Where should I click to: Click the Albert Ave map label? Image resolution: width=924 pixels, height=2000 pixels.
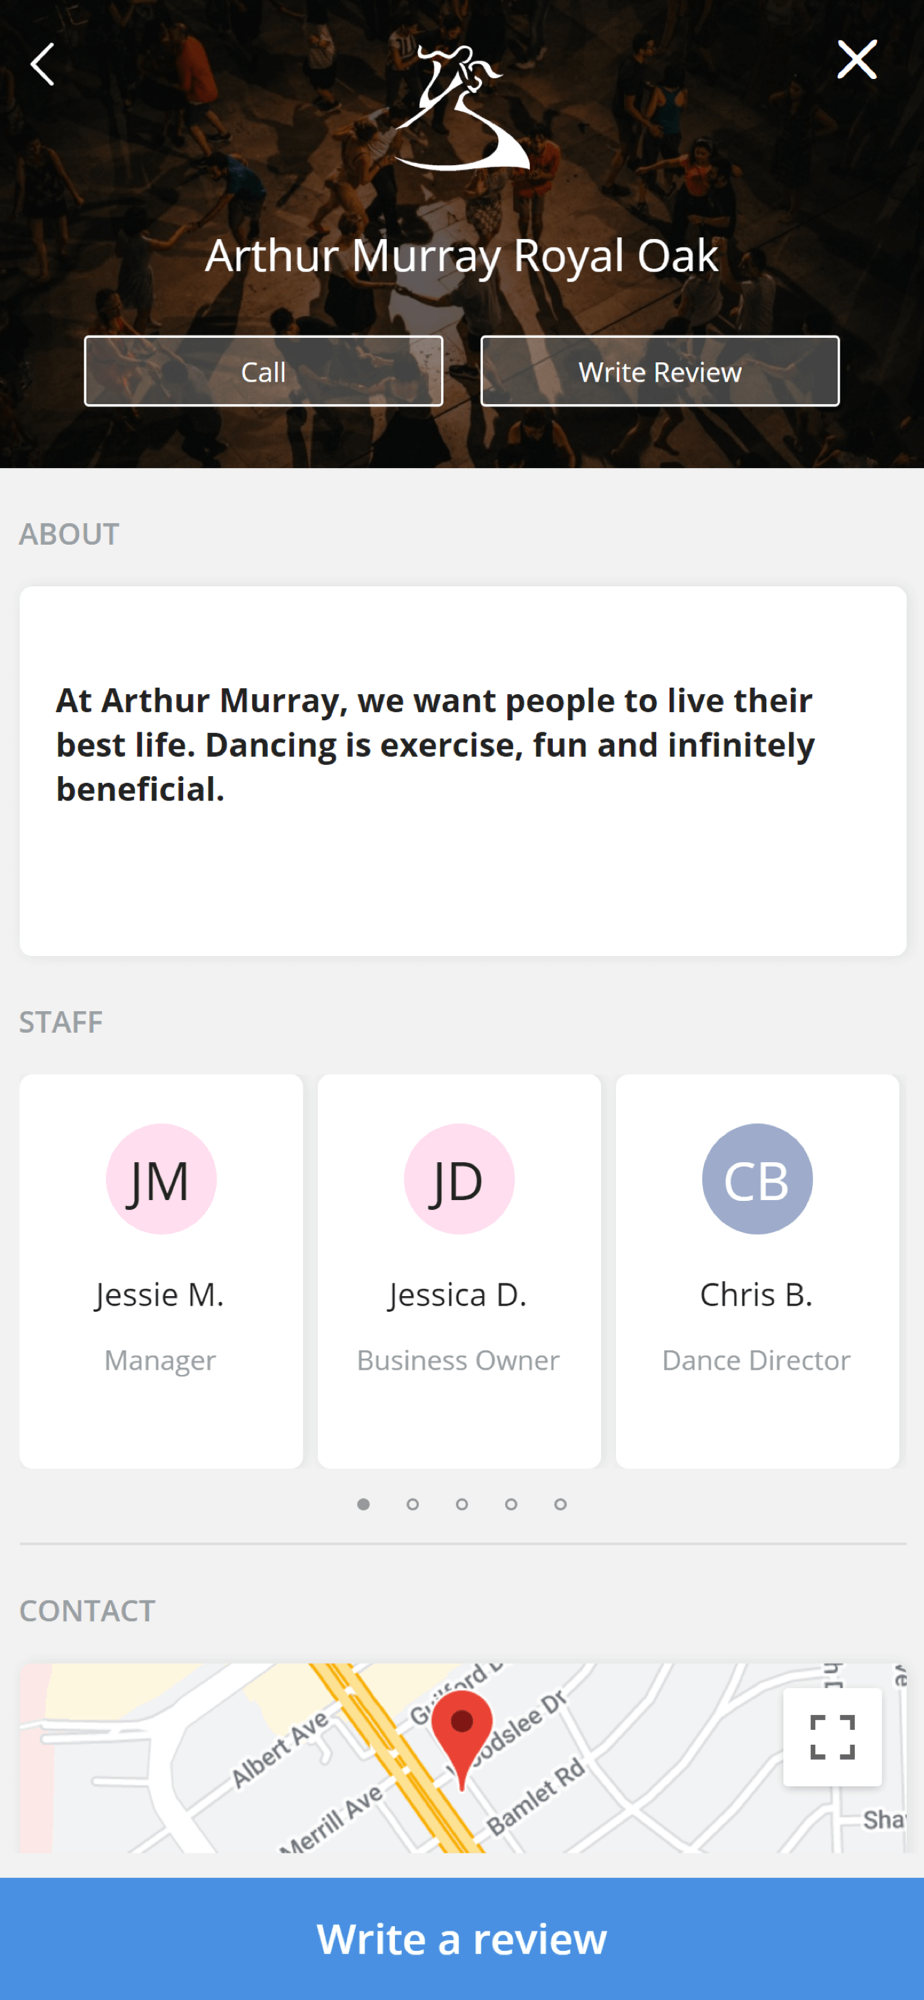(281, 1749)
